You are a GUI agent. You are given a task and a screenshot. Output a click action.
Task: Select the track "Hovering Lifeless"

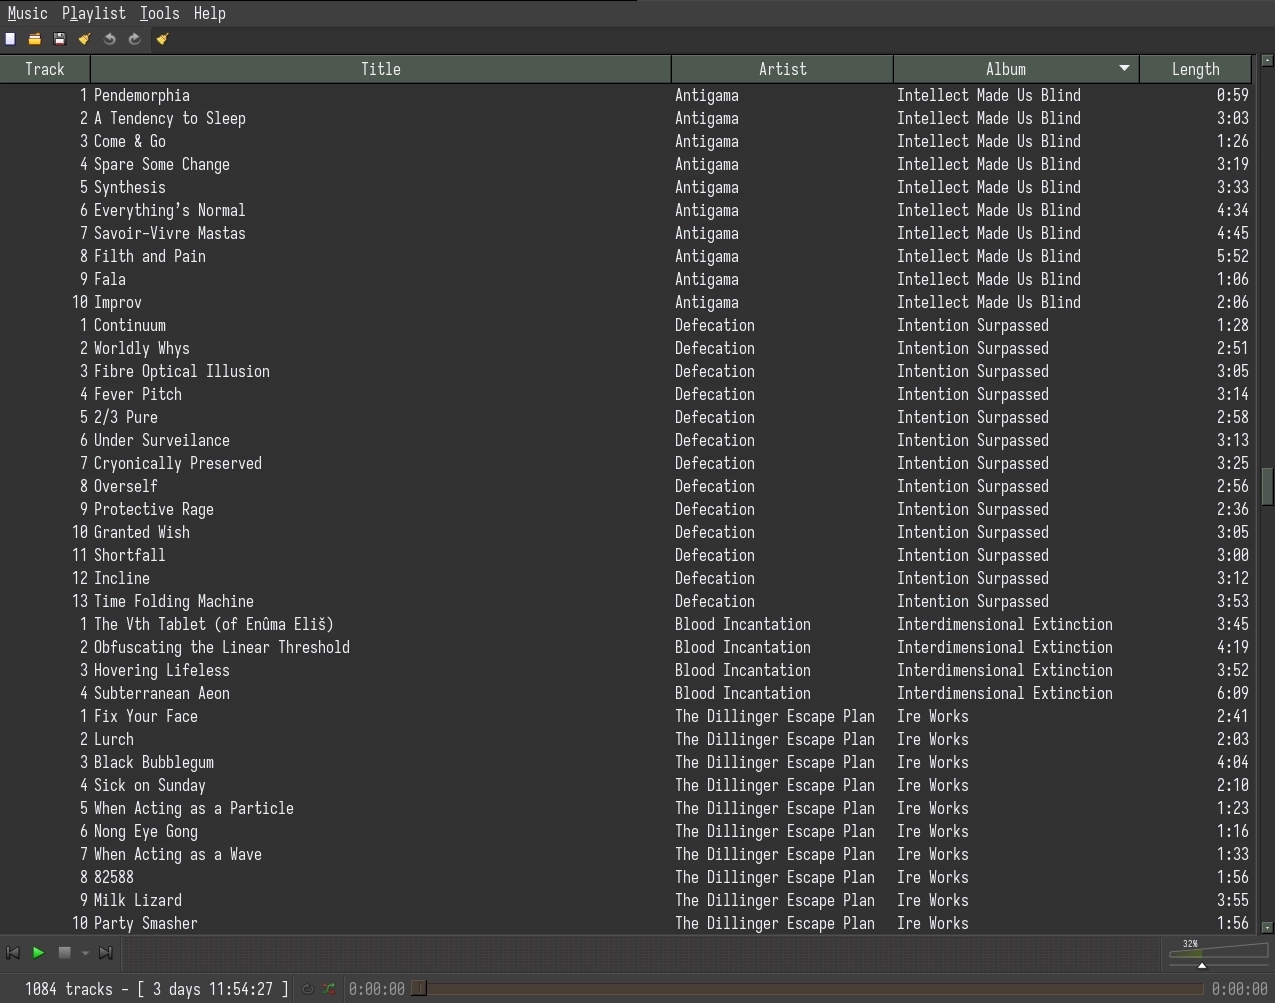click(626, 670)
